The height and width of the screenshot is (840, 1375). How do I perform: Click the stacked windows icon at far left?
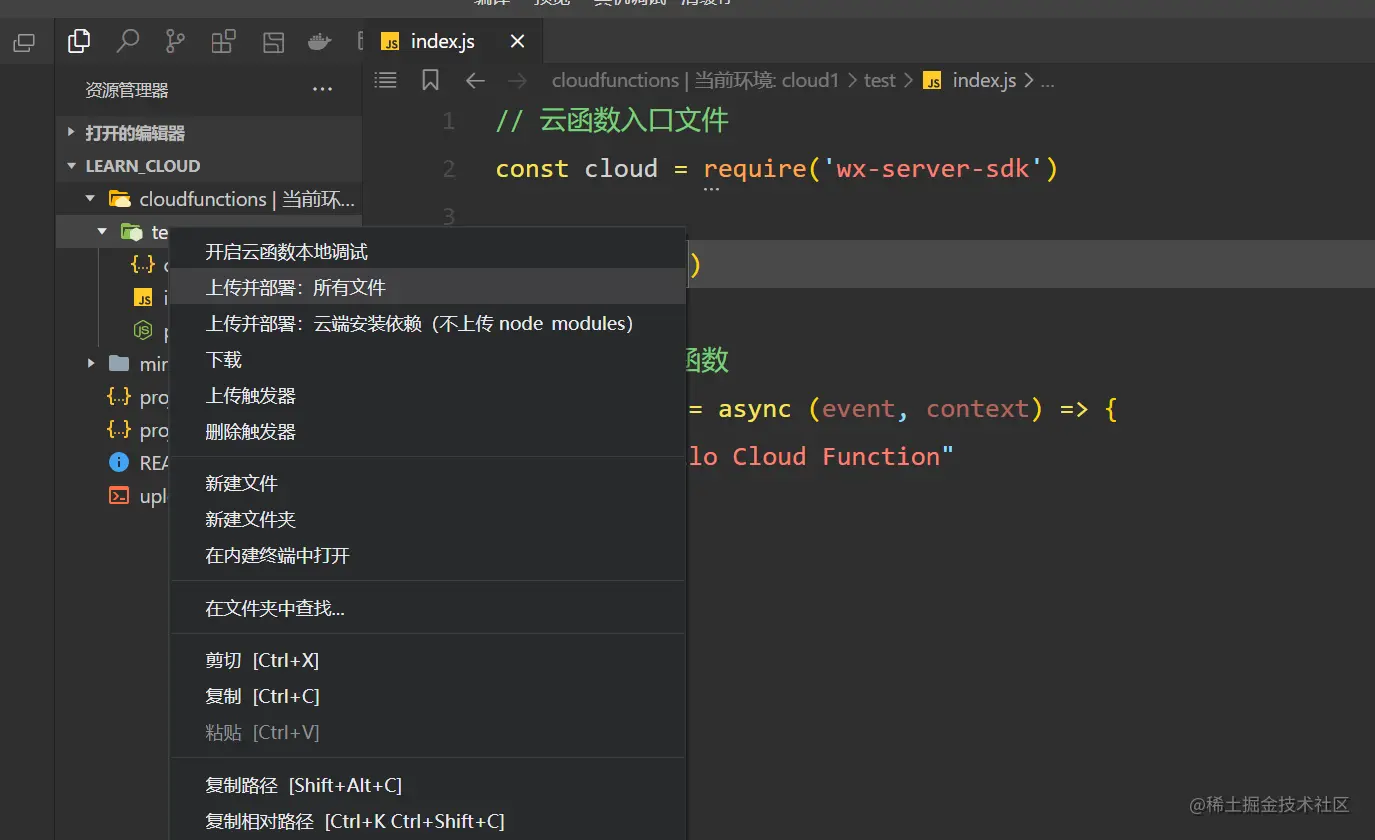(23, 42)
